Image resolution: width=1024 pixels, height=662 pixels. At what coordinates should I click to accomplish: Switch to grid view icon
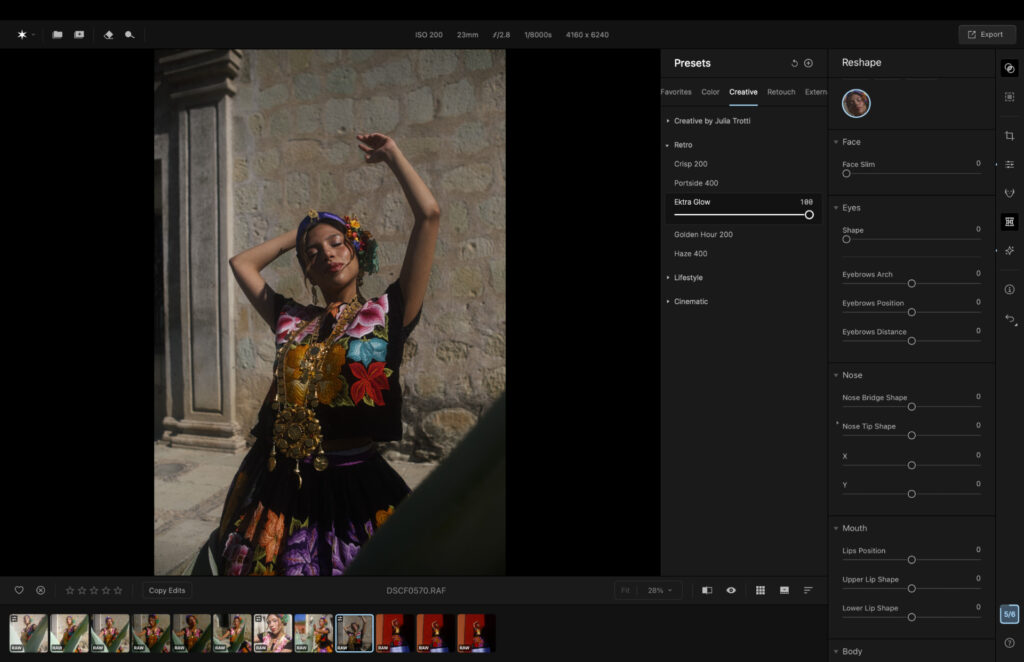[760, 590]
